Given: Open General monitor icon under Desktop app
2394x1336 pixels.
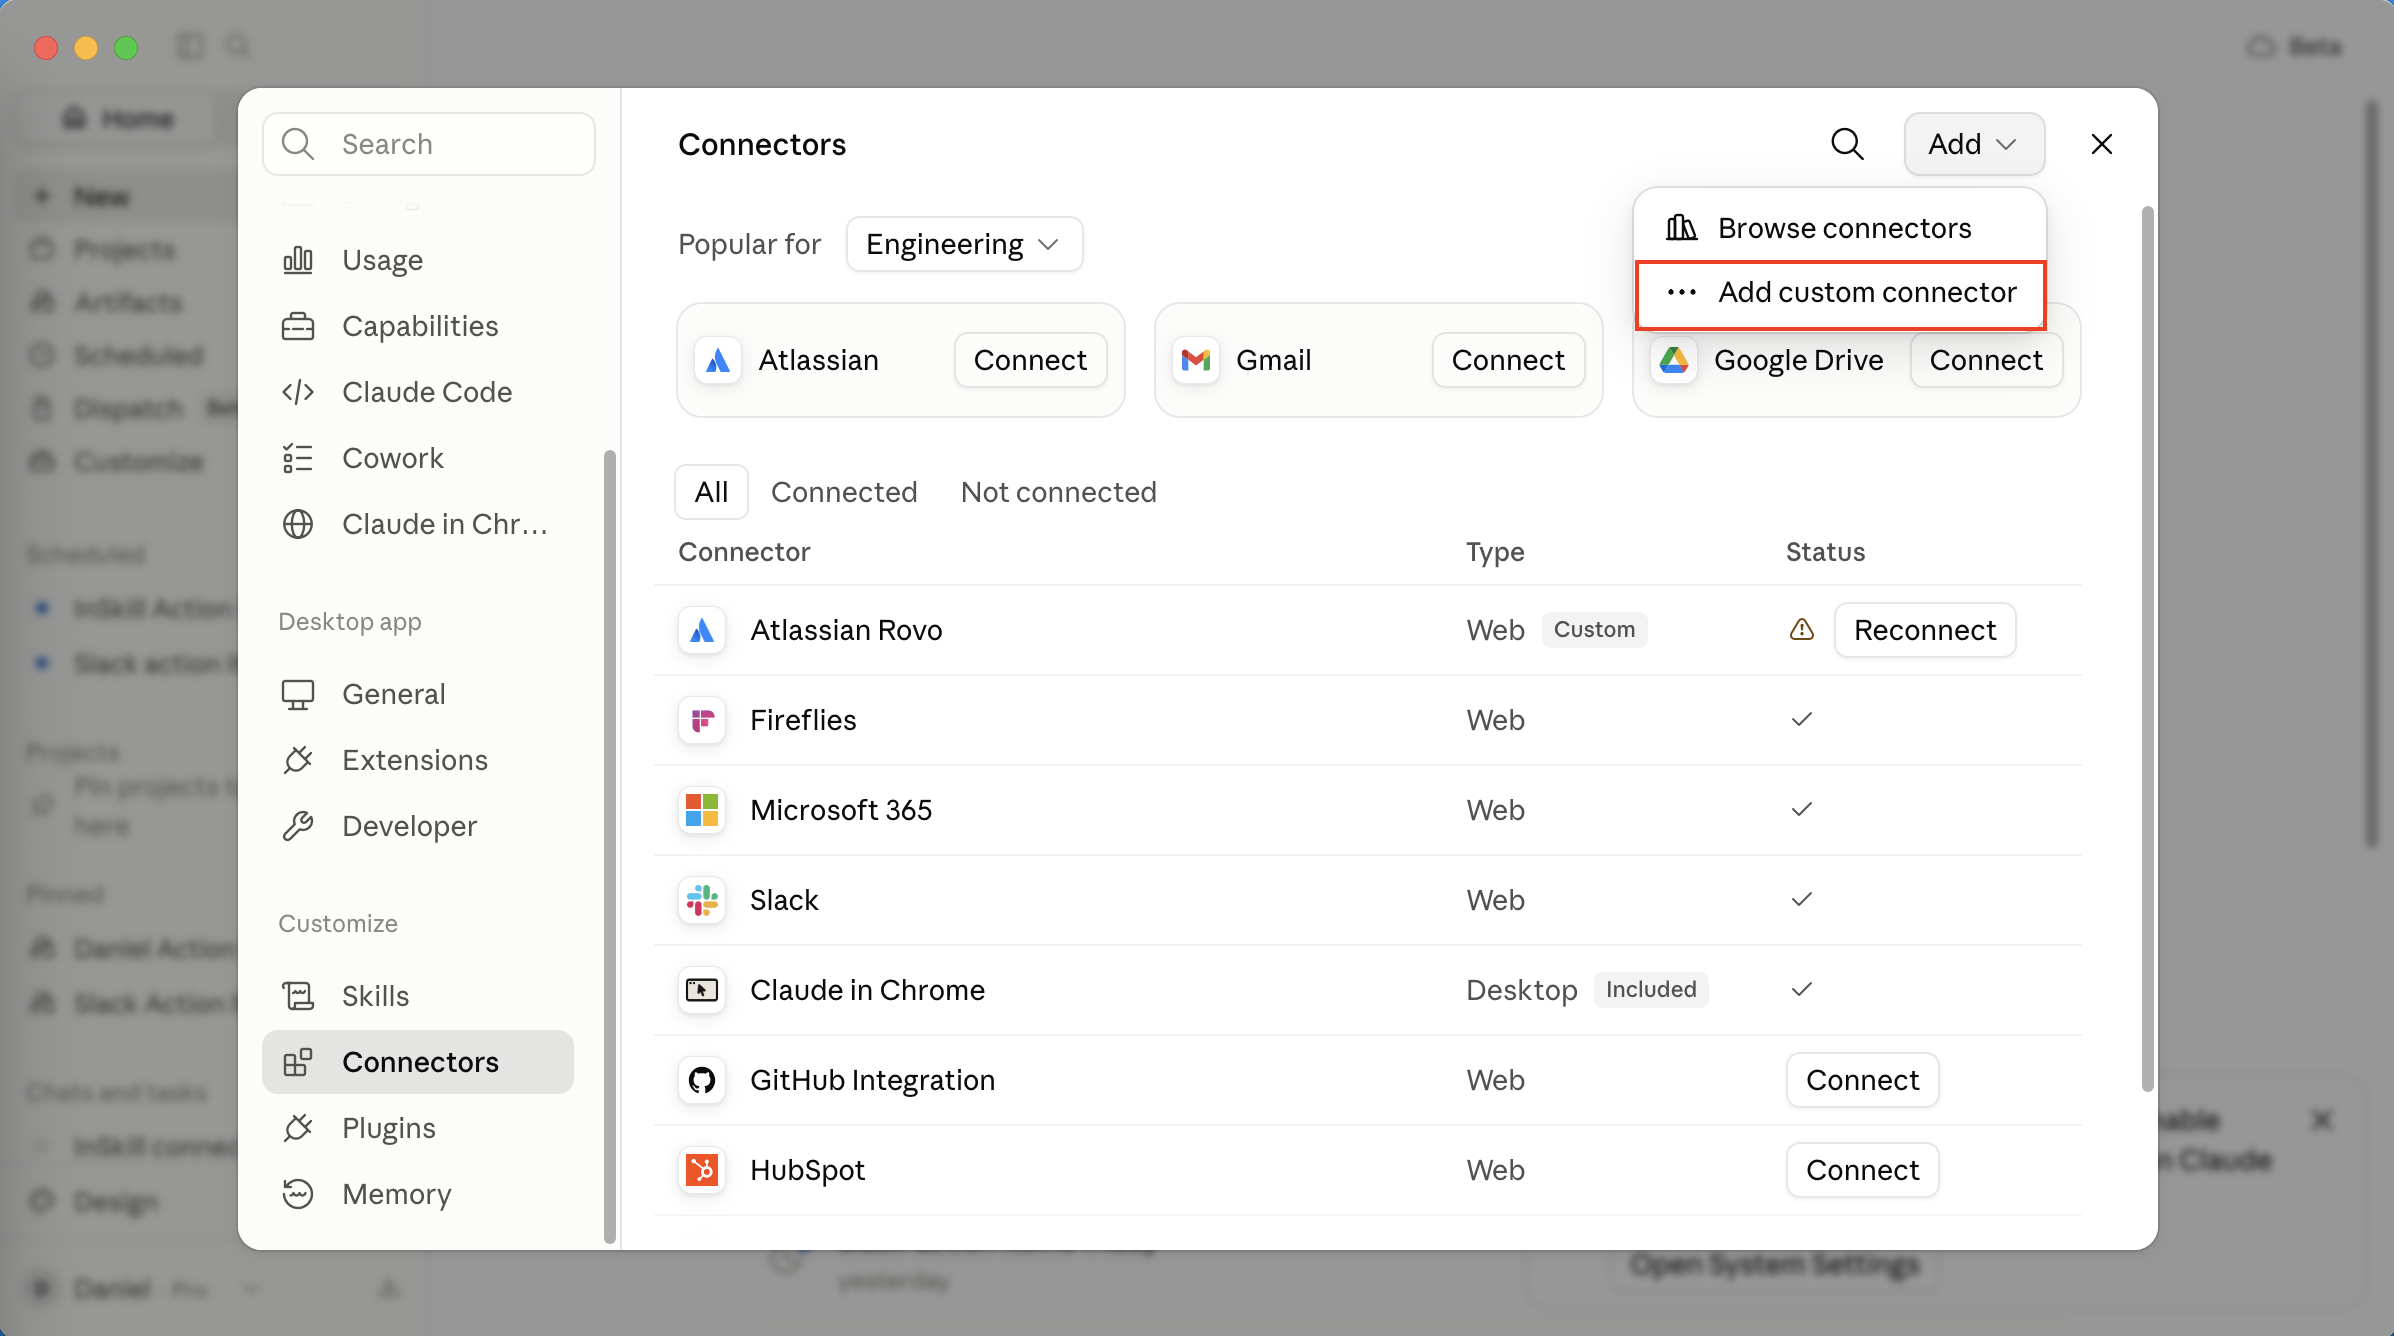Looking at the screenshot, I should coord(298,694).
